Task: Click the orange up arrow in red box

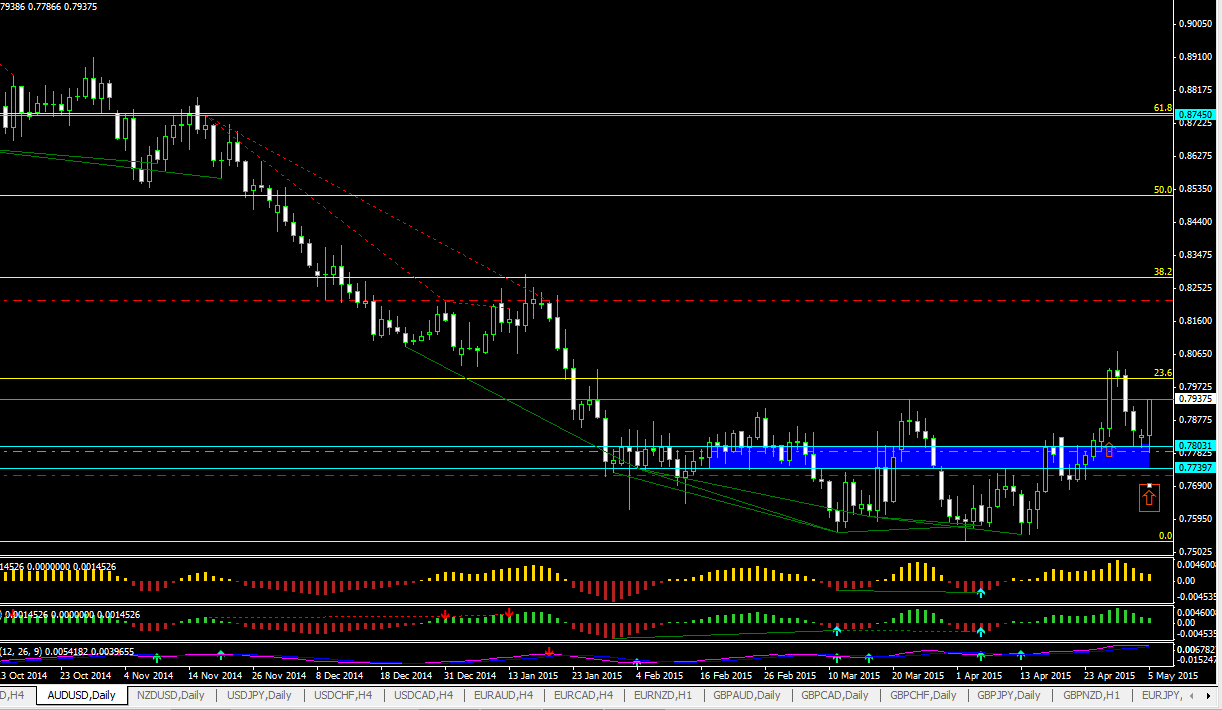Action: point(1150,496)
